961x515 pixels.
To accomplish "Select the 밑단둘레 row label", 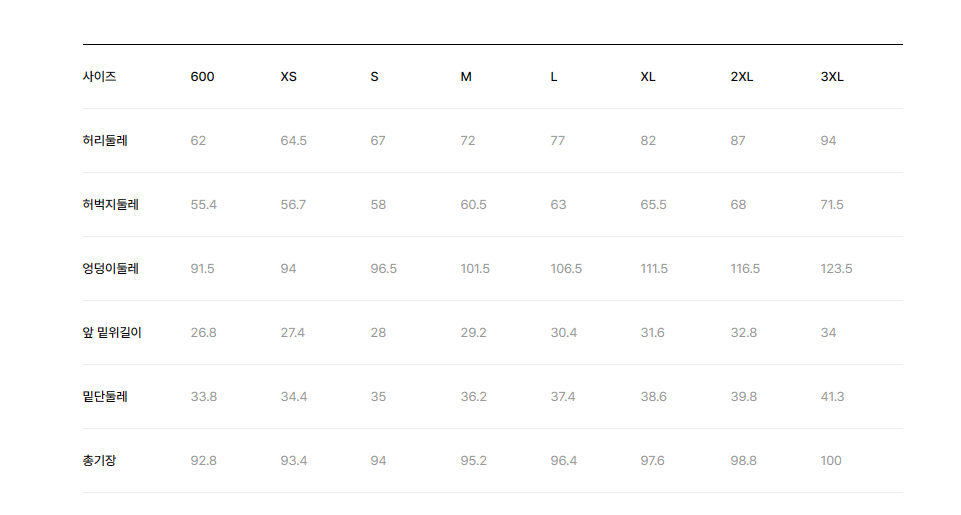I will coord(105,397).
